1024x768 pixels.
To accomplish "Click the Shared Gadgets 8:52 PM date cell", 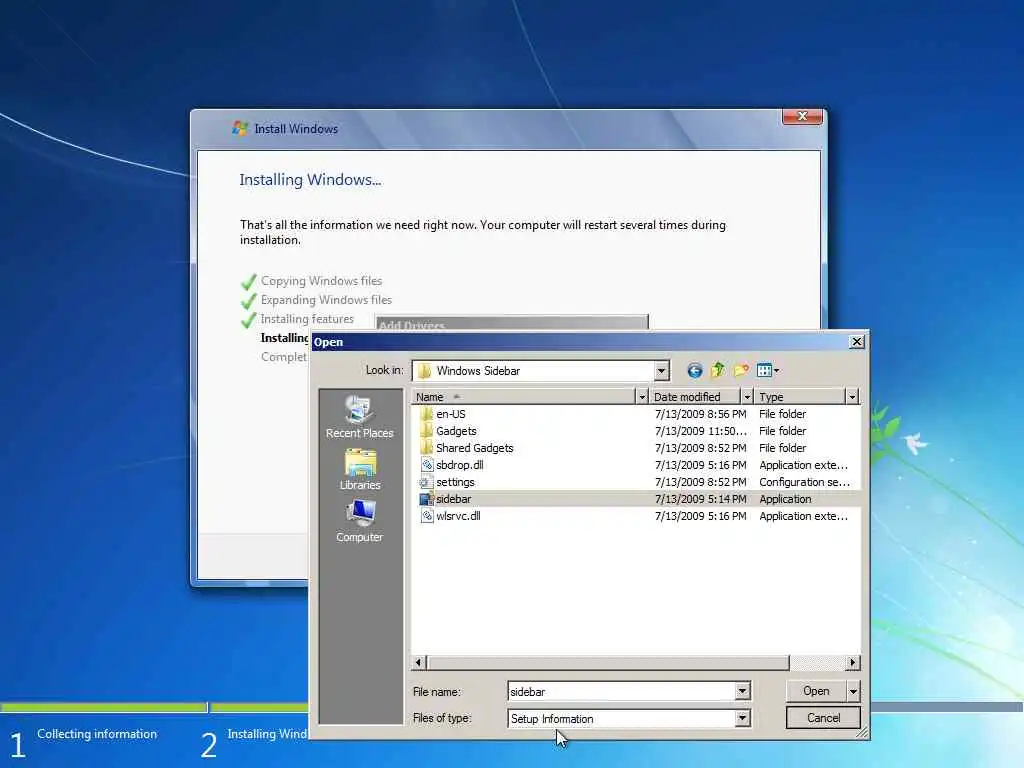I will (x=700, y=448).
